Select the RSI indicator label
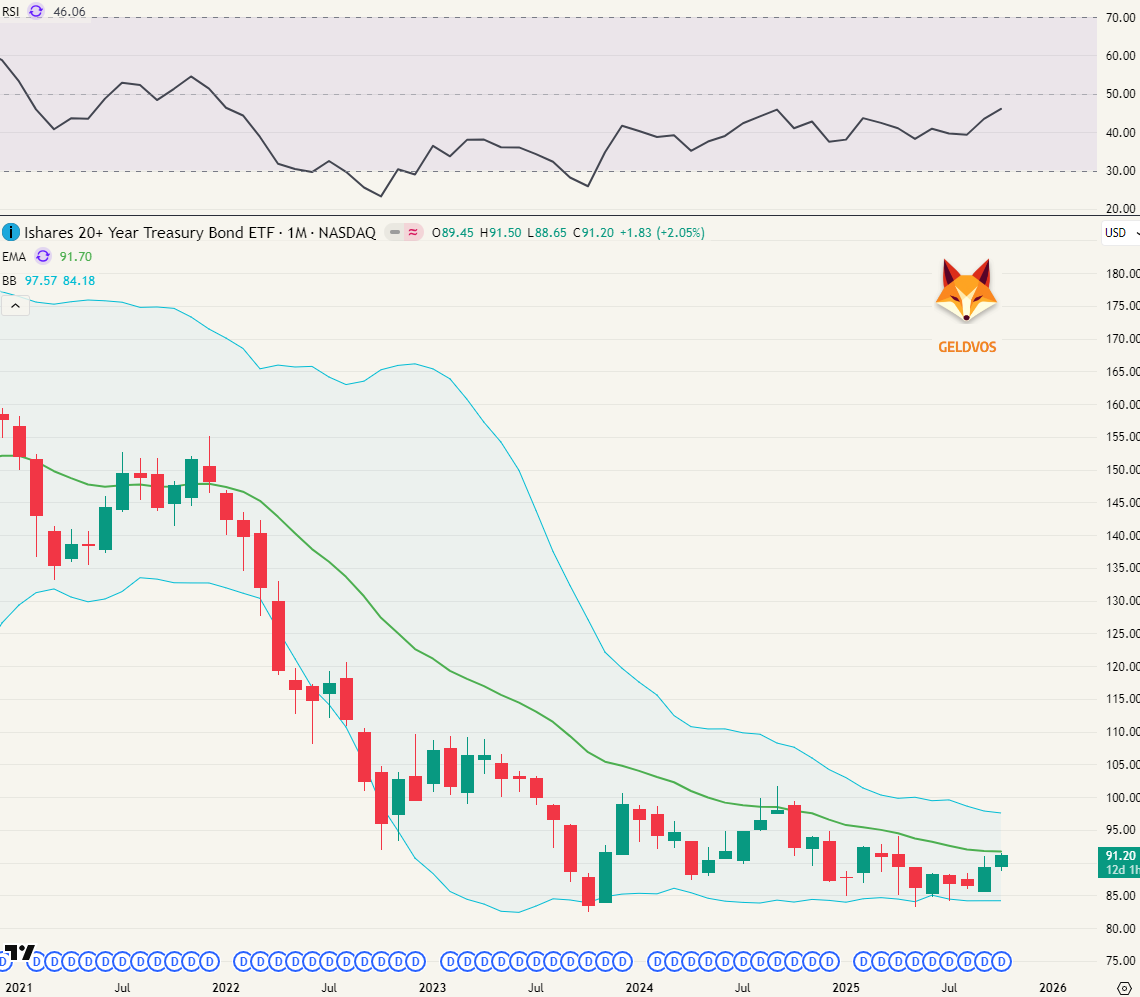The height and width of the screenshot is (997, 1140). pos(11,12)
